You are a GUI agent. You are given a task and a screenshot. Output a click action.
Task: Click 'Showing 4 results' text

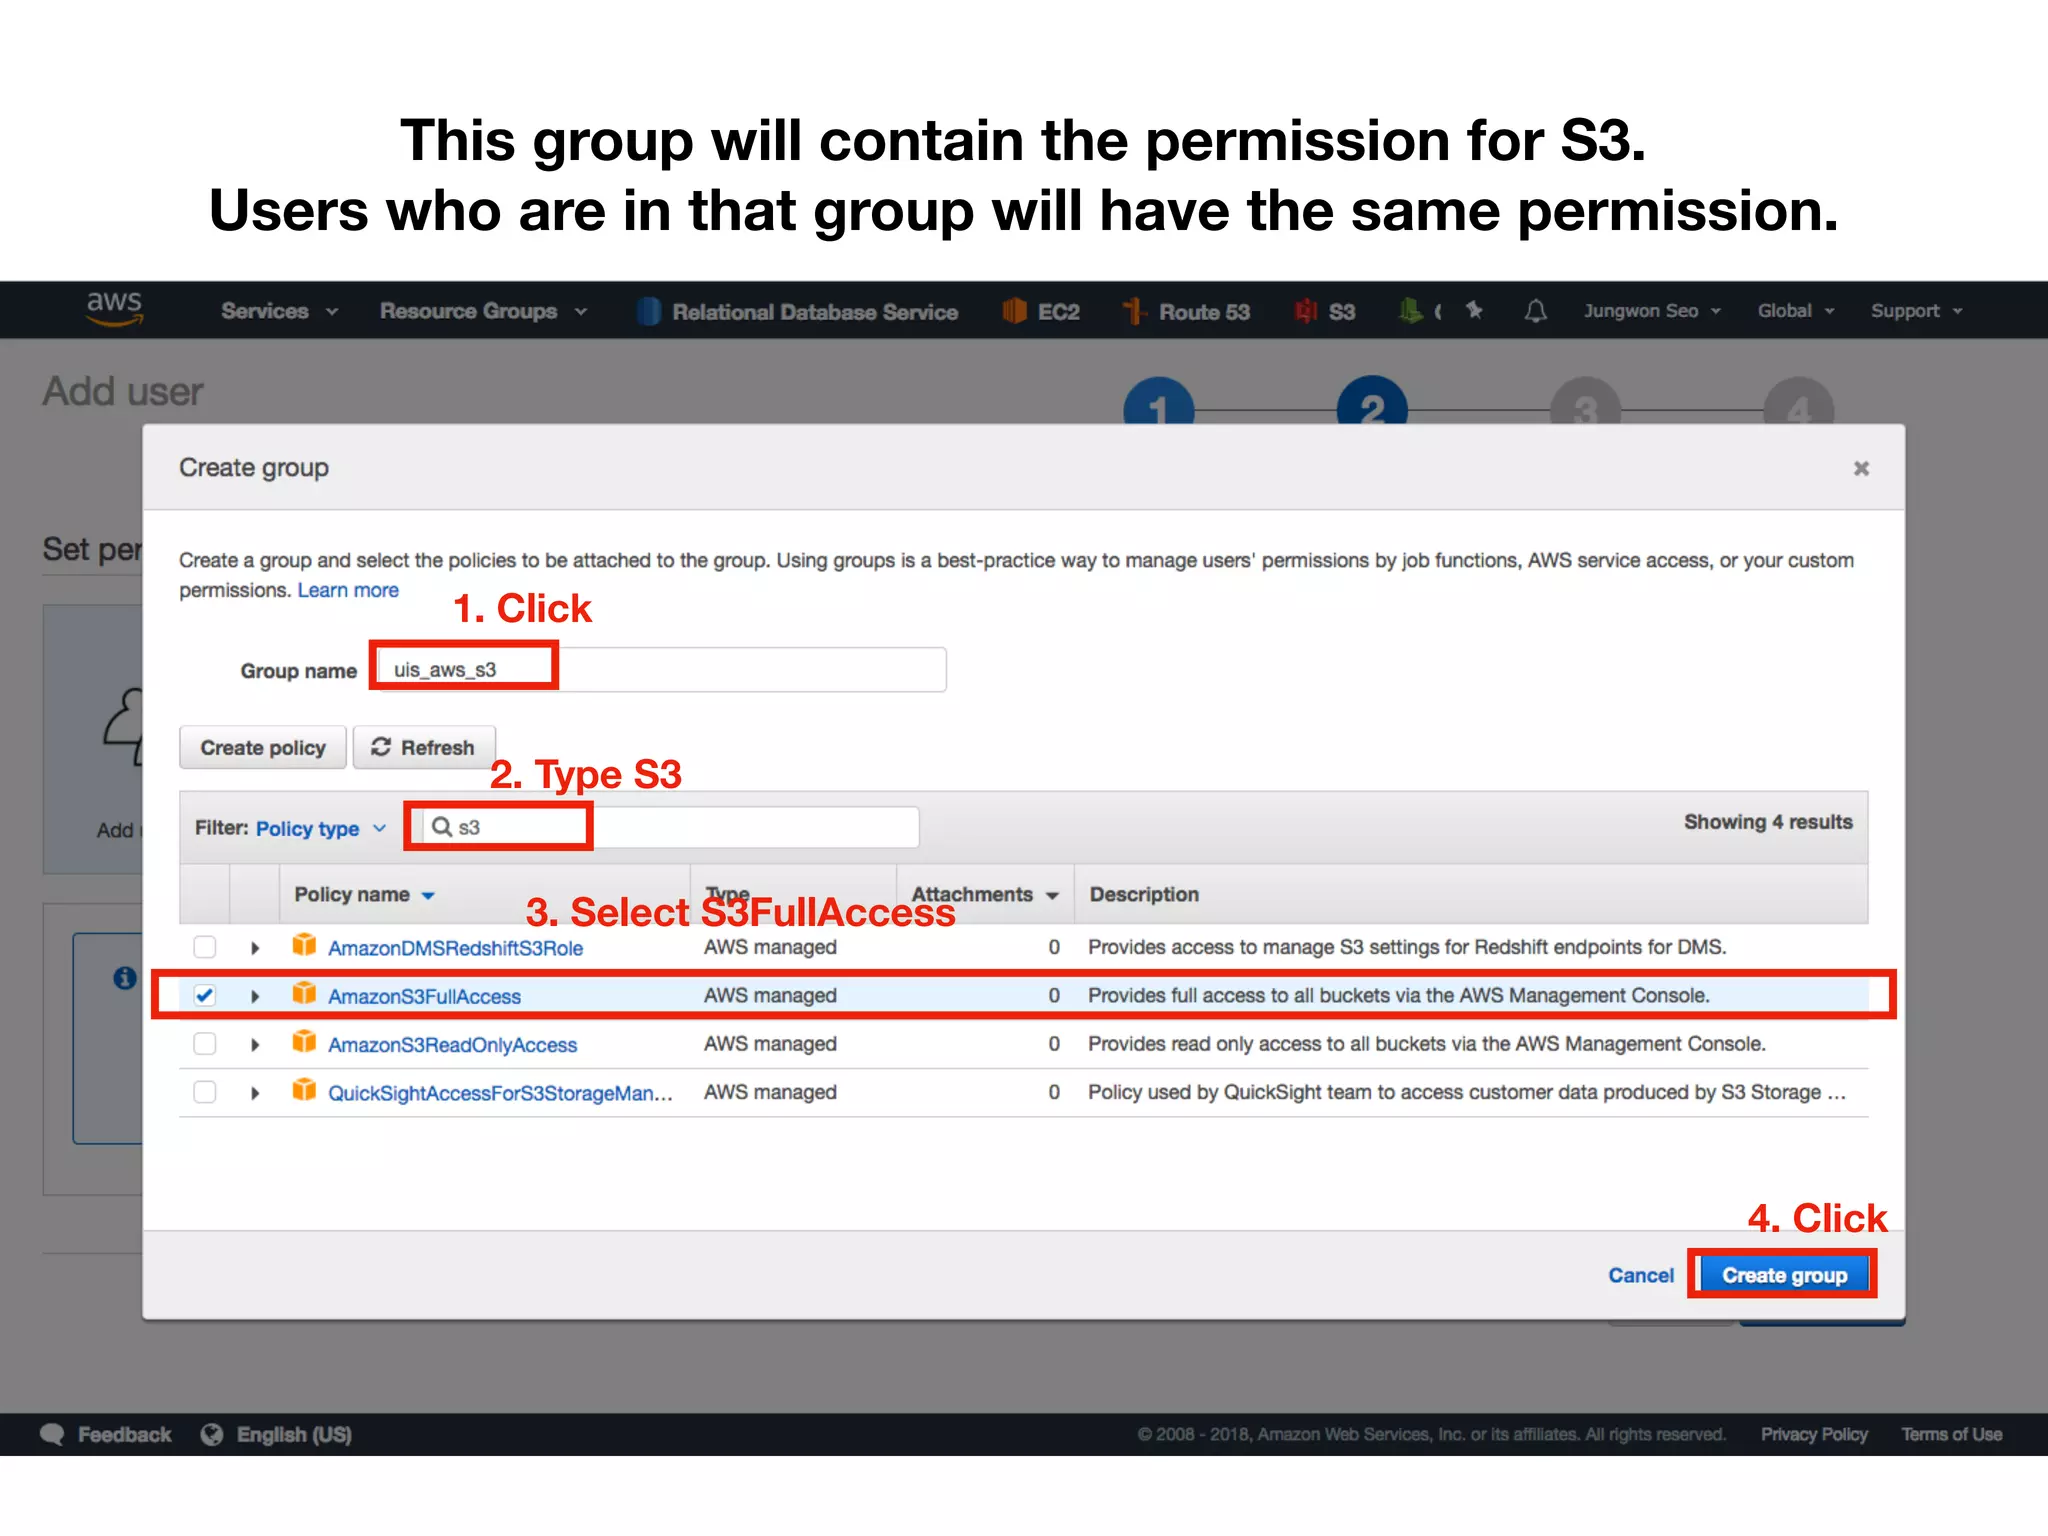coord(1768,822)
